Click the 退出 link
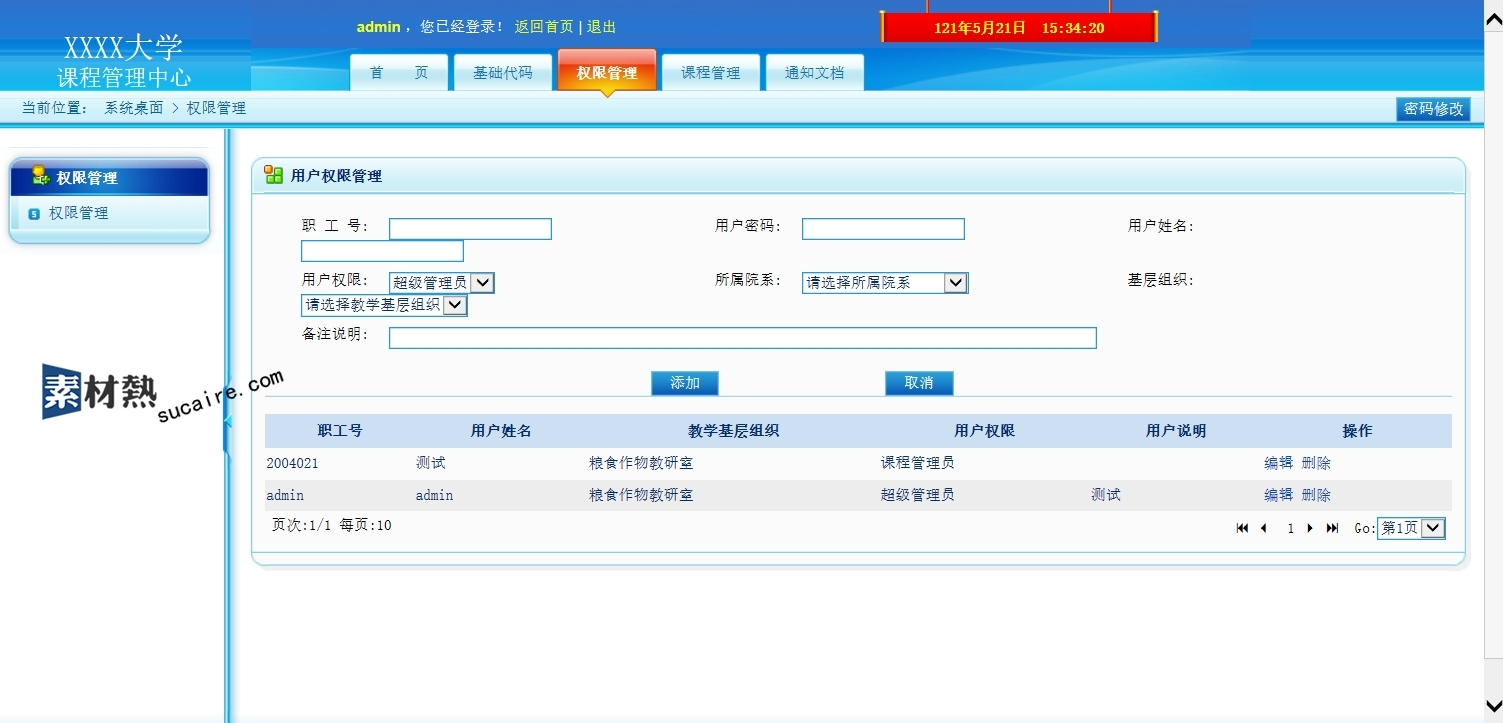 pyautogui.click(x=601, y=27)
